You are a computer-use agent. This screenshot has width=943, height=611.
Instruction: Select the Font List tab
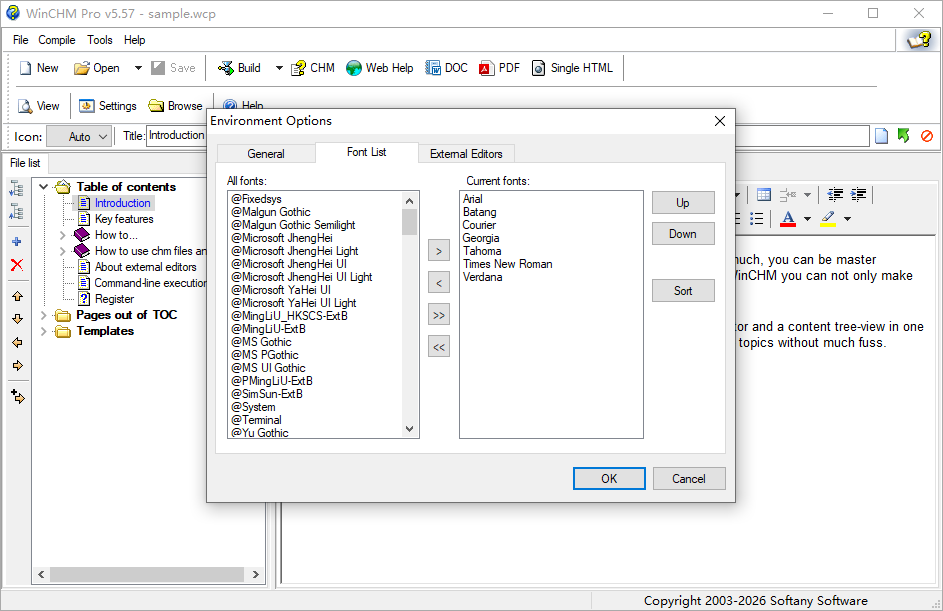366,152
